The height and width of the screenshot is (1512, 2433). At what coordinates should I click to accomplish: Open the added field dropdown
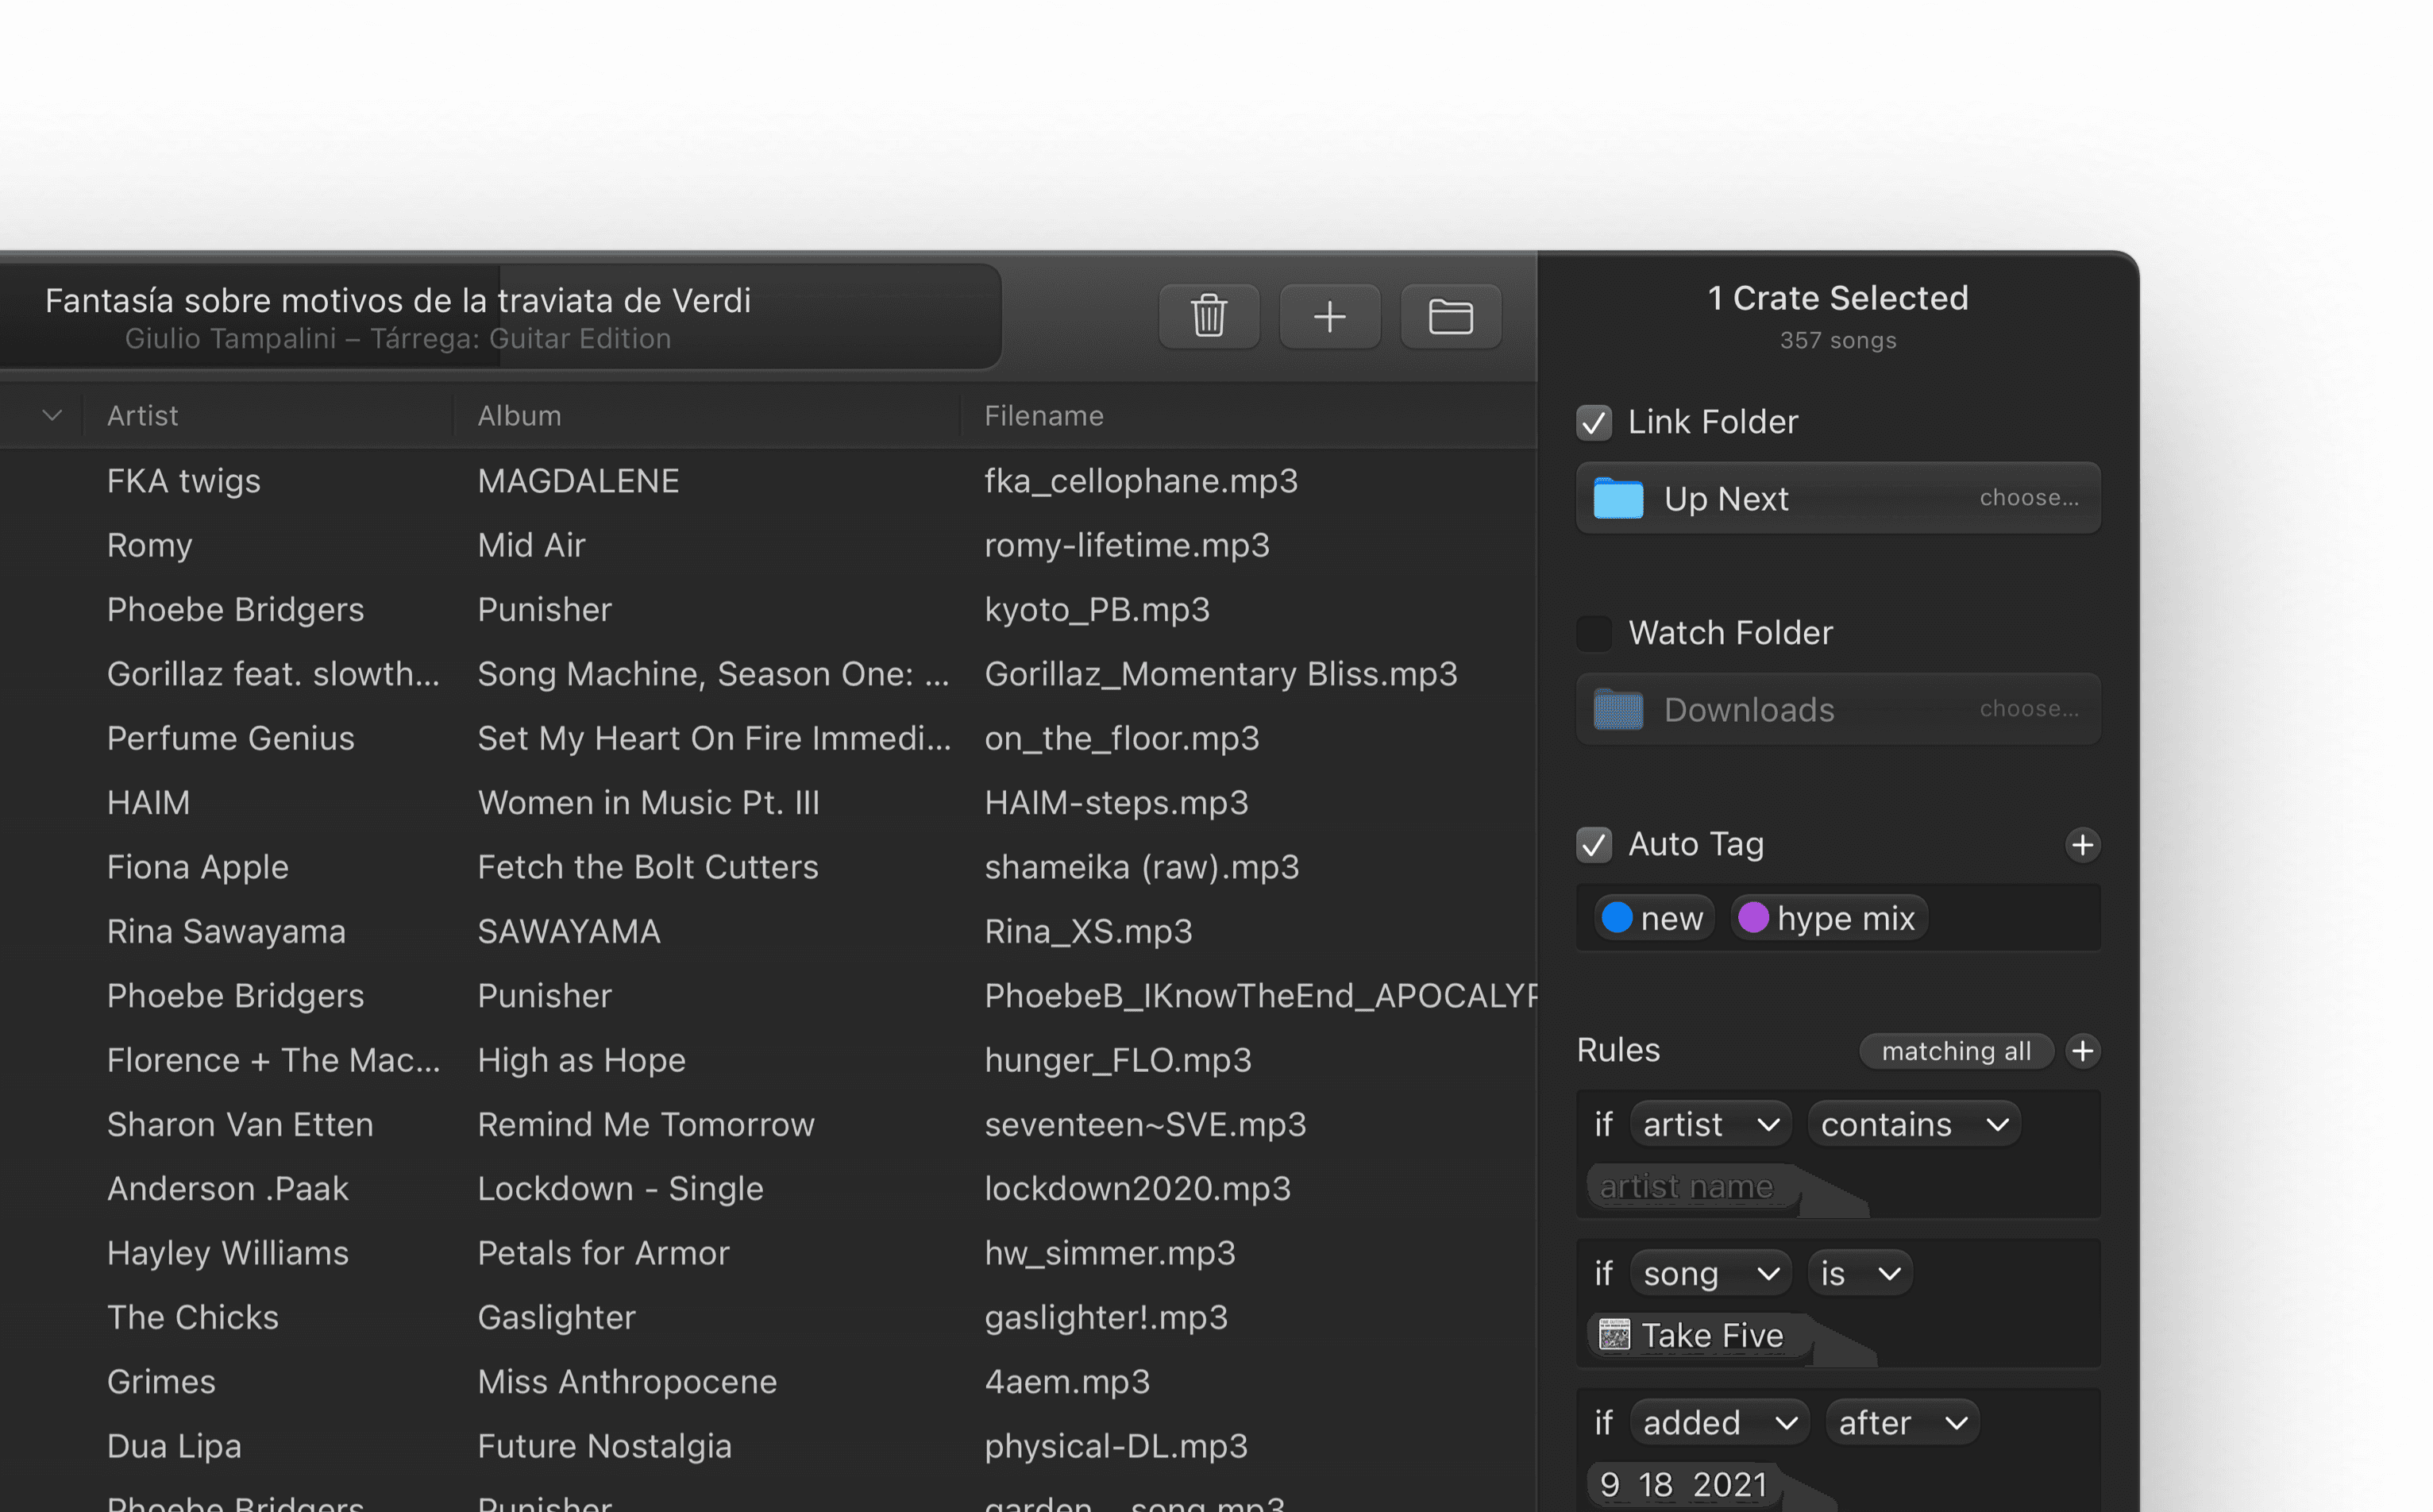point(1719,1422)
